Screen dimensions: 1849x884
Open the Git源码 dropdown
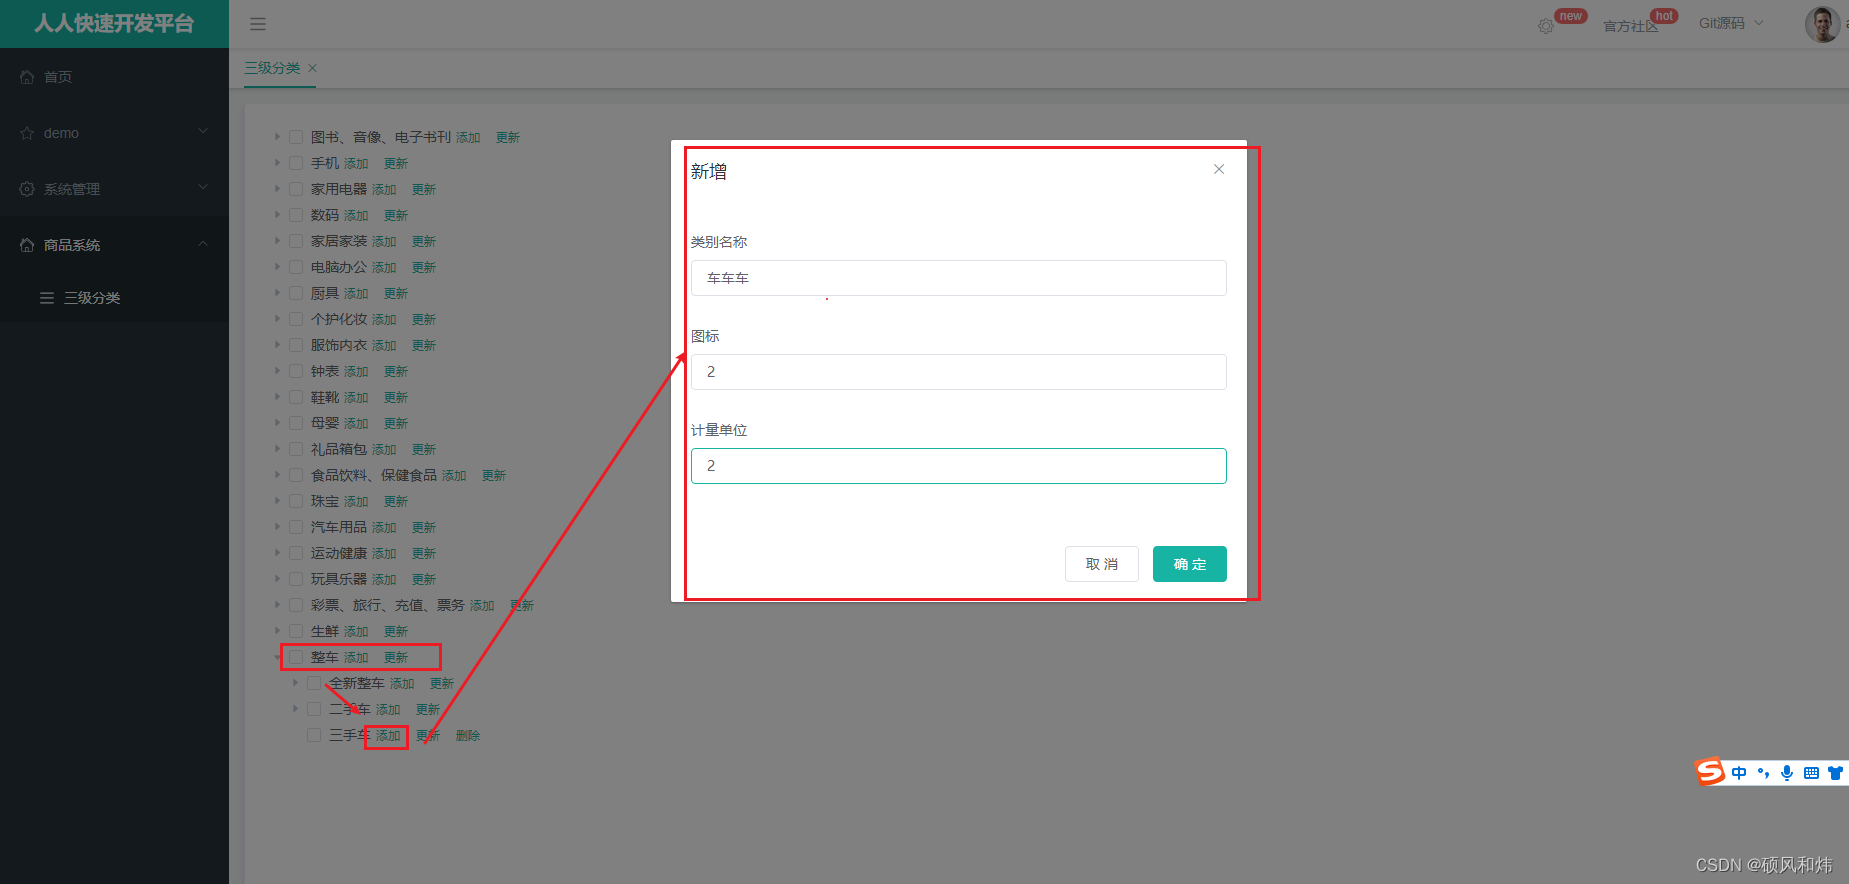1731,23
